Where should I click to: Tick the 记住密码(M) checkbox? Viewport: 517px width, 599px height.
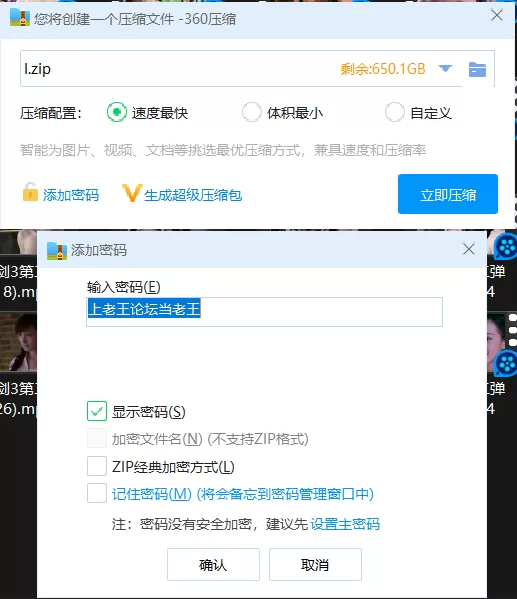pyautogui.click(x=97, y=493)
